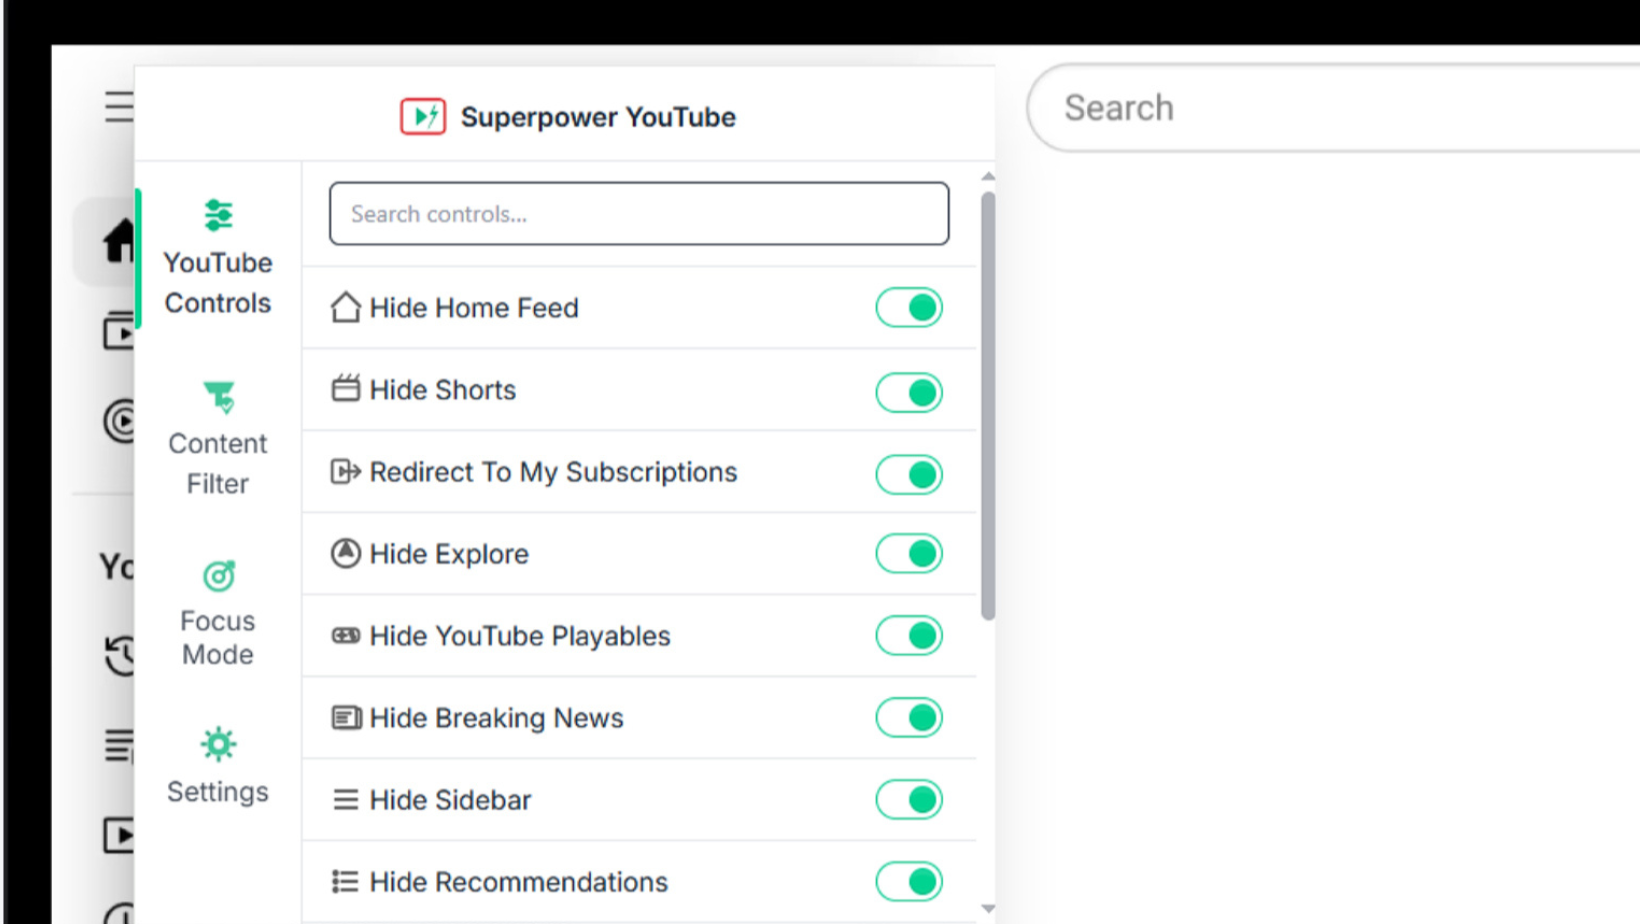The height and width of the screenshot is (924, 1640).
Task: Turn off Redirect To My Subscriptions
Action: coord(908,474)
